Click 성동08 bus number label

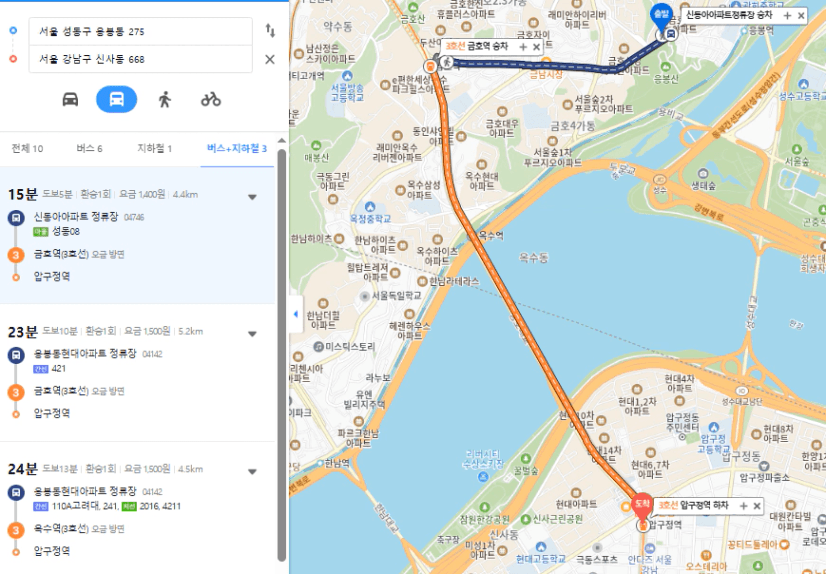(x=66, y=231)
